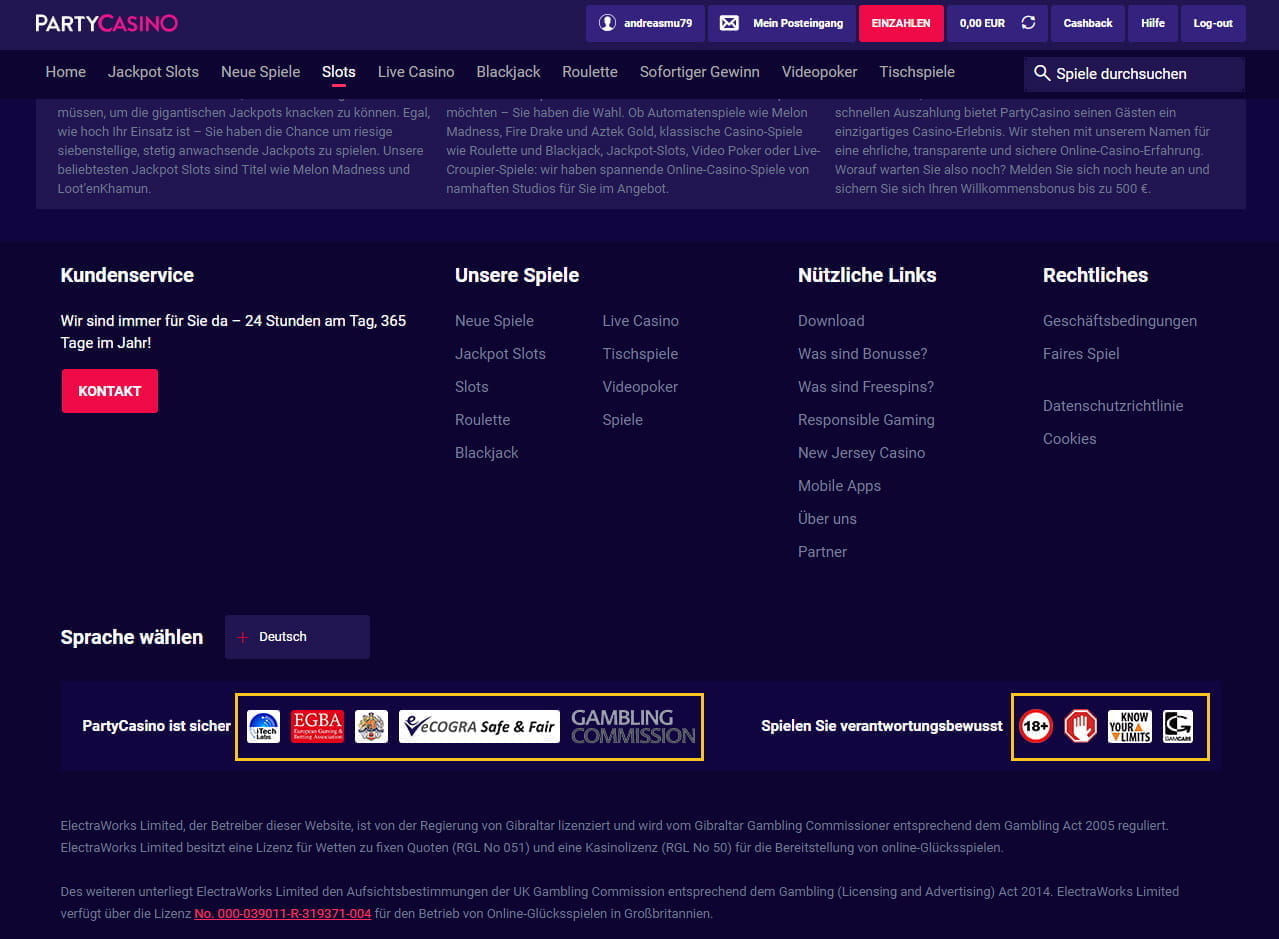Click the envelope icon in Mein Posteingang
Image resolution: width=1279 pixels, height=939 pixels.
(x=729, y=23)
